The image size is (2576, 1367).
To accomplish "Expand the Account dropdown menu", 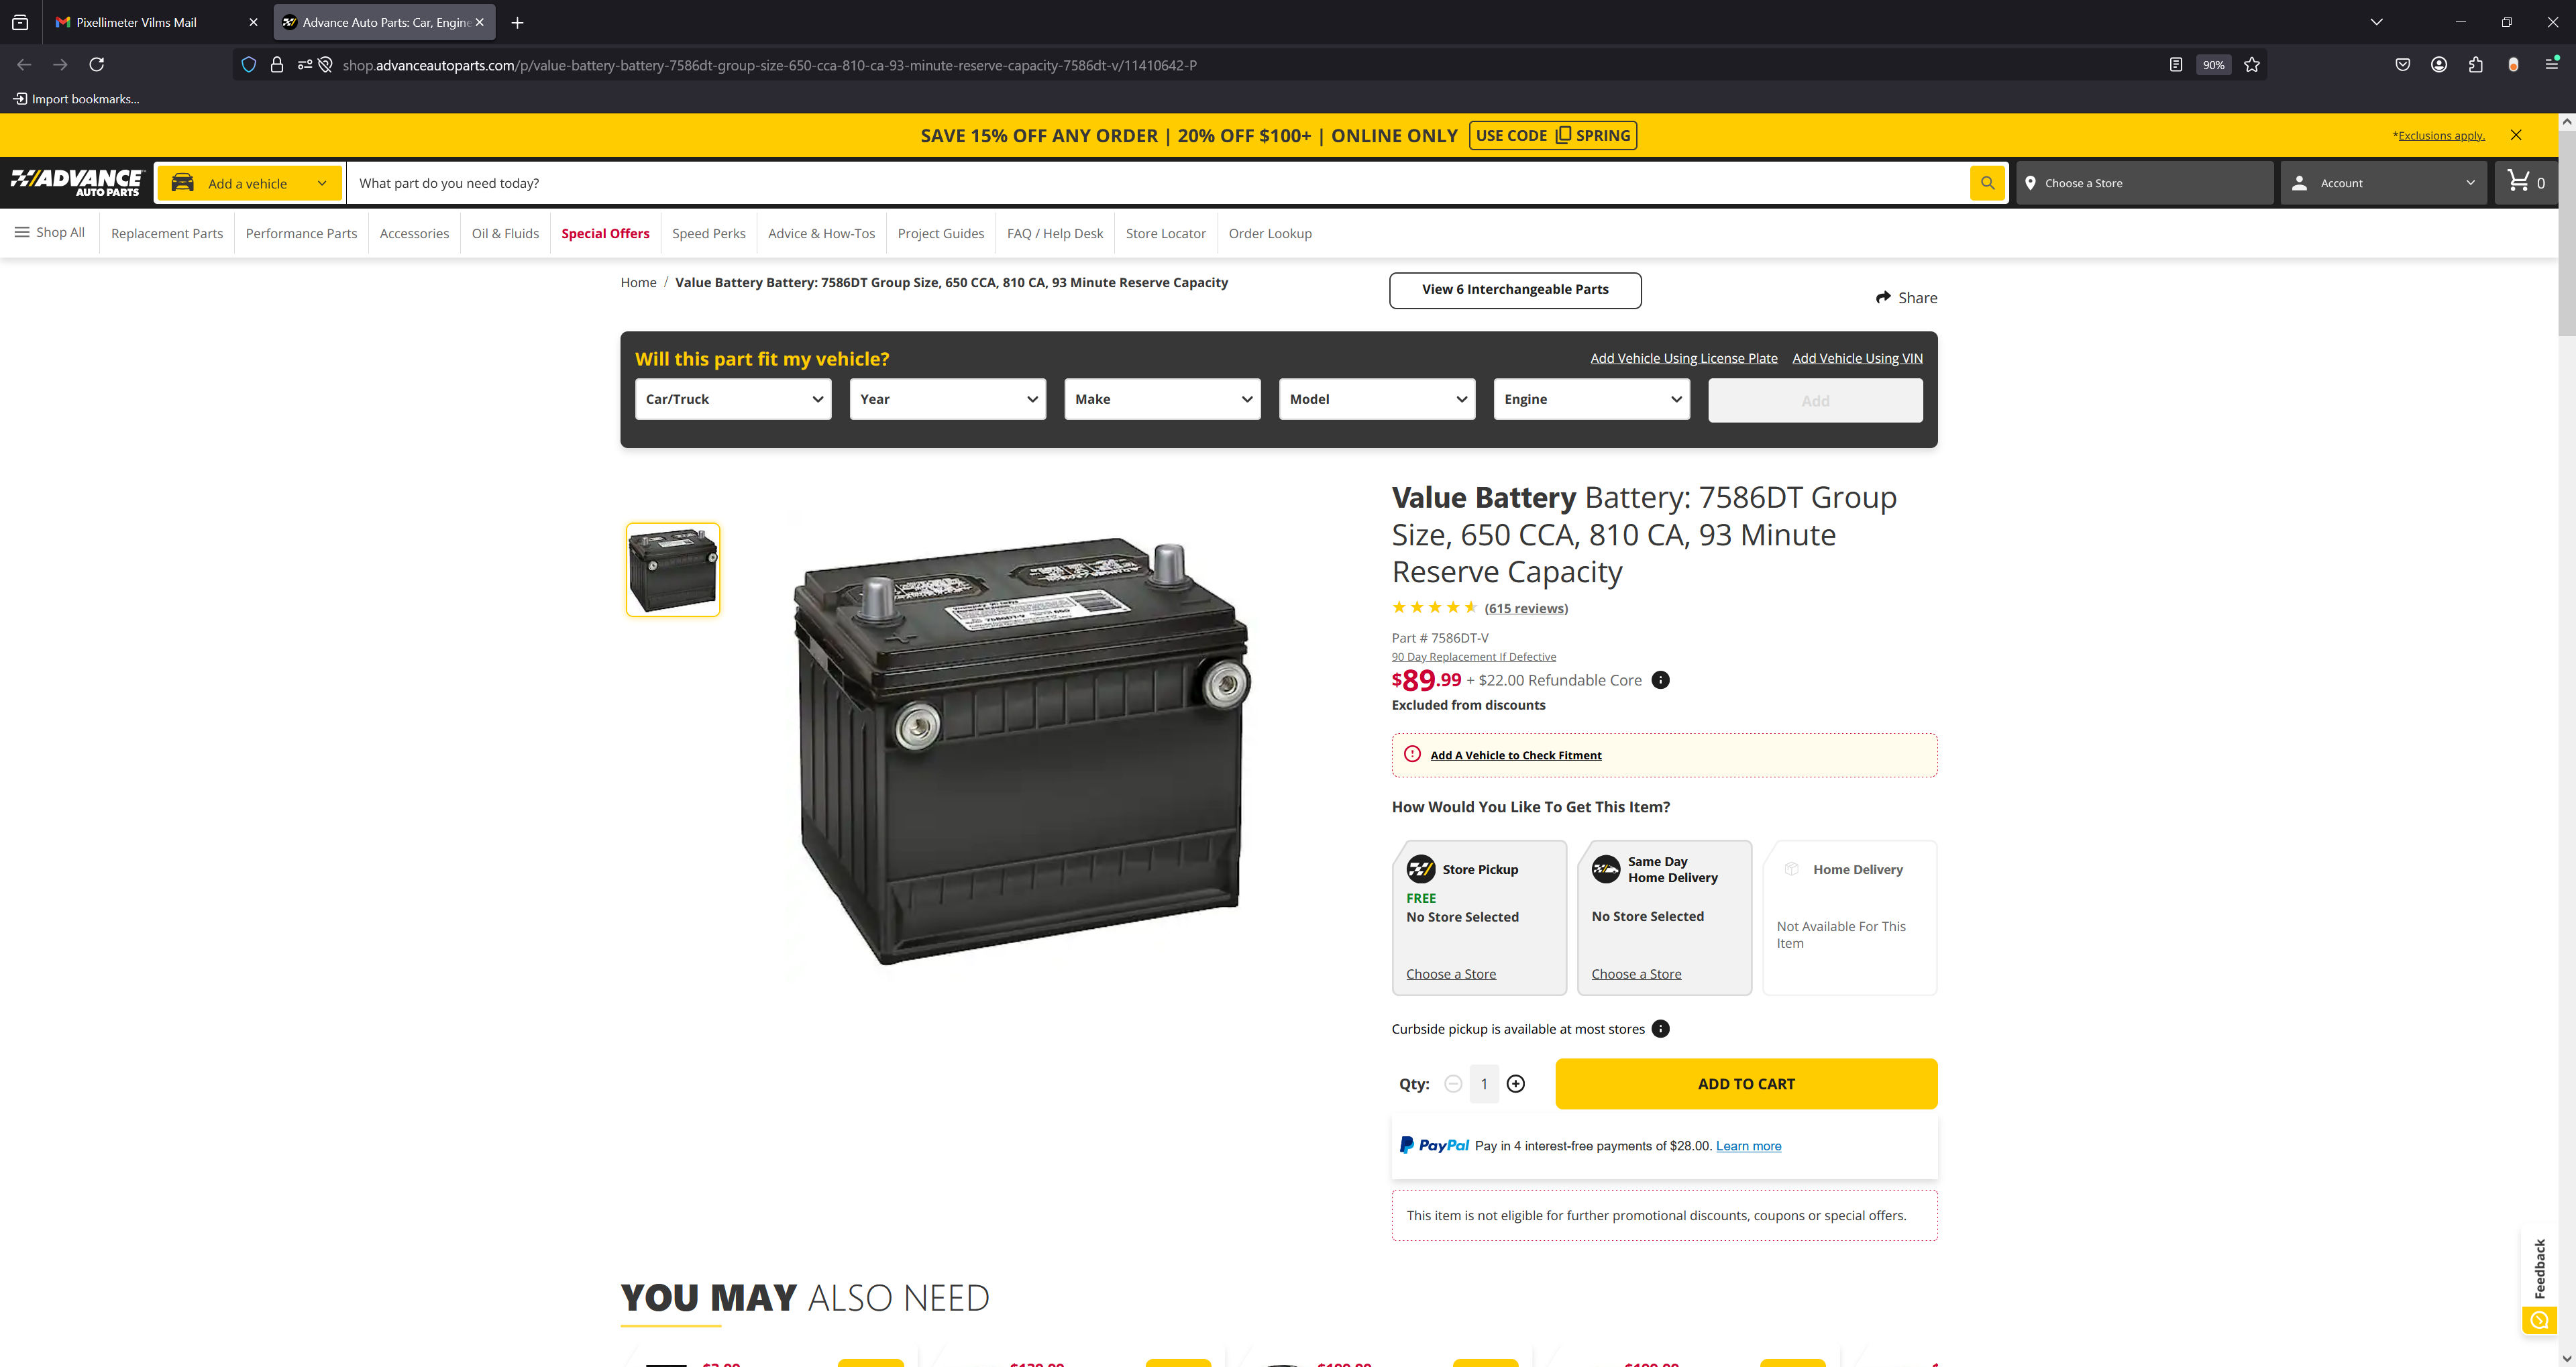I will 2383,183.
